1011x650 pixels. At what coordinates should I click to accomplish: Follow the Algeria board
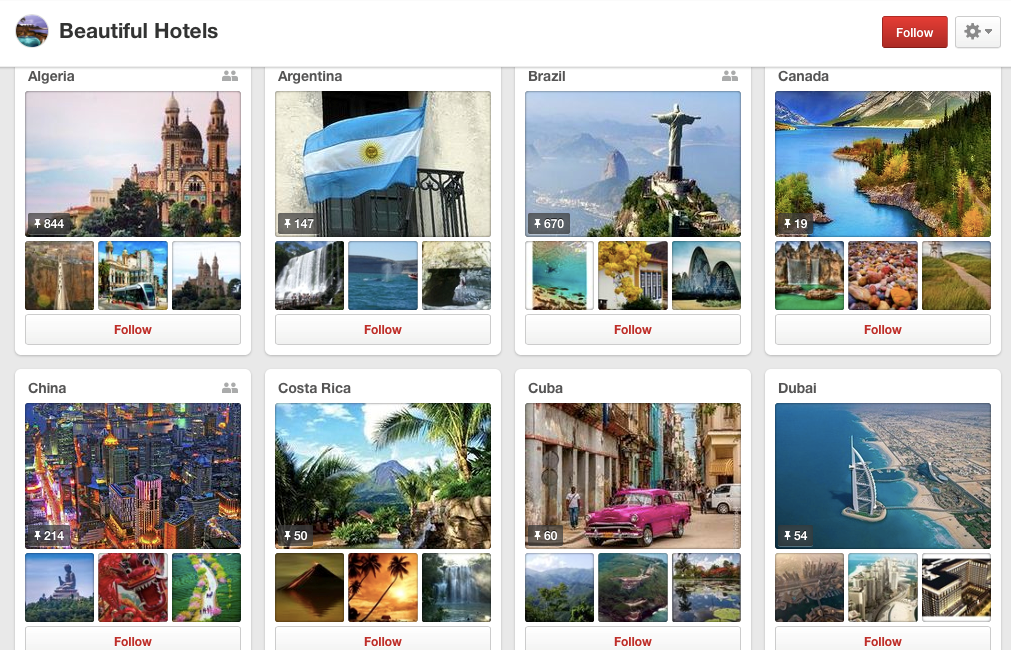click(133, 330)
